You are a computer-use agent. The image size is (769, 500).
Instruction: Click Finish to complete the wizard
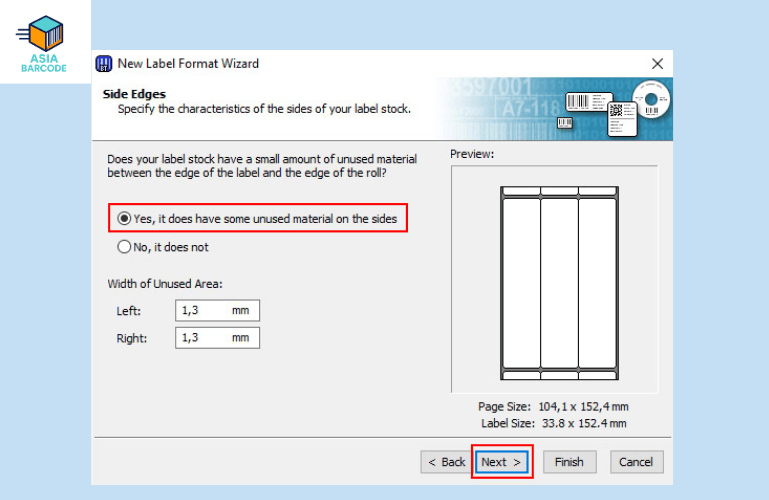click(x=569, y=462)
